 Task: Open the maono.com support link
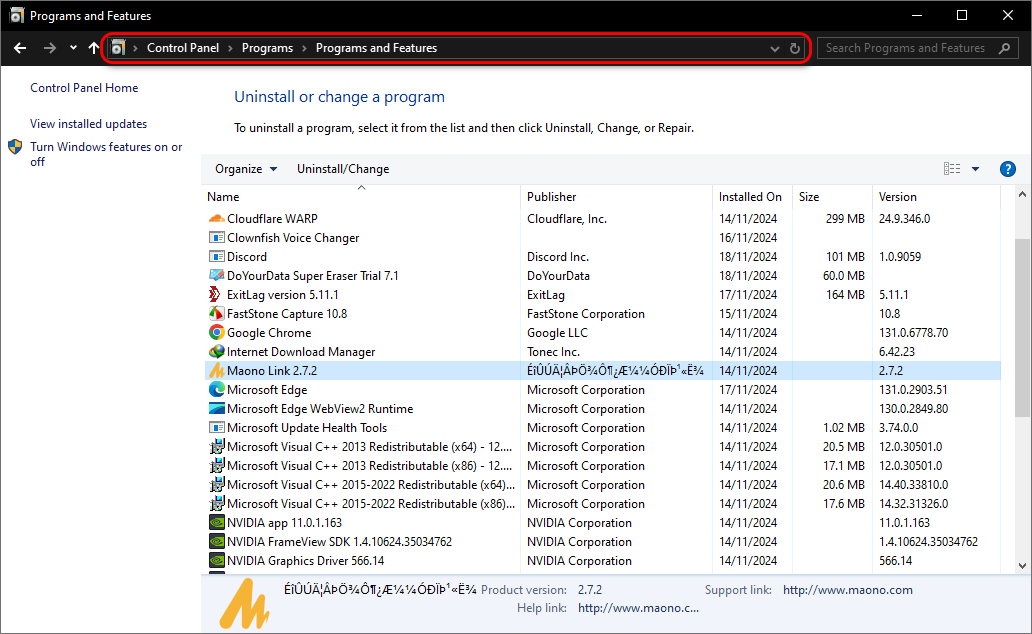click(848, 590)
